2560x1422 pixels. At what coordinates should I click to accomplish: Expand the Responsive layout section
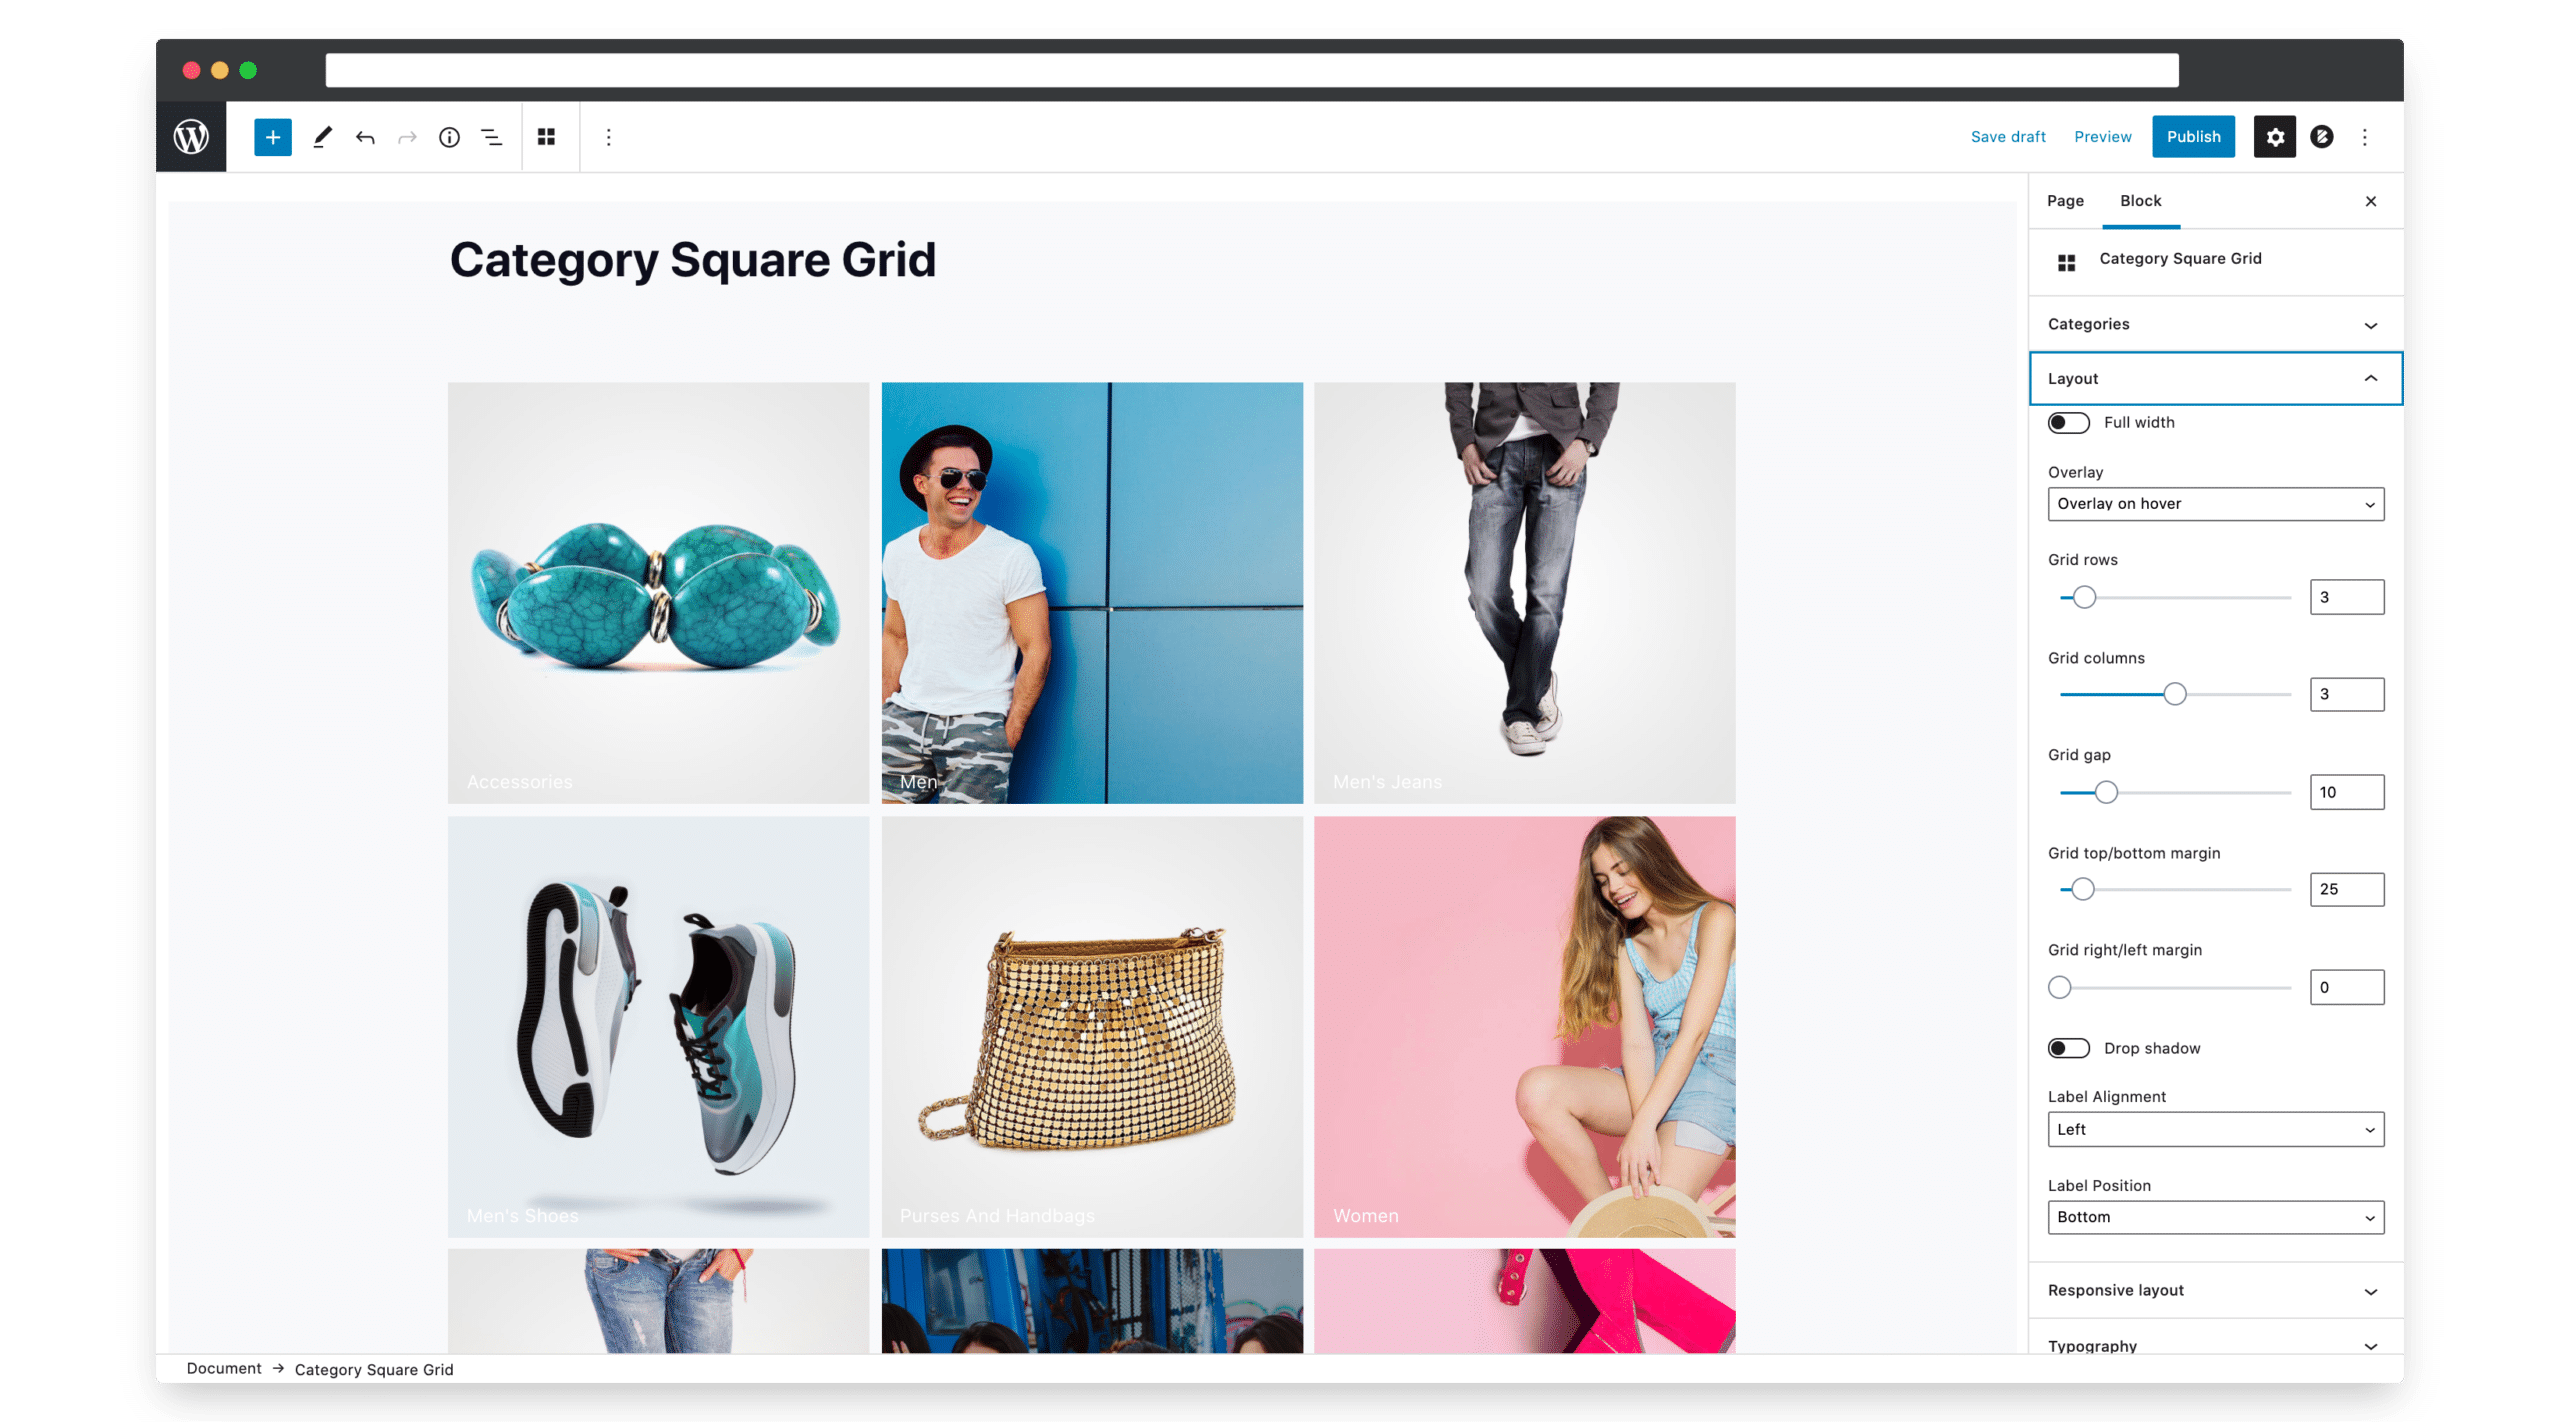pyautogui.click(x=2215, y=1290)
